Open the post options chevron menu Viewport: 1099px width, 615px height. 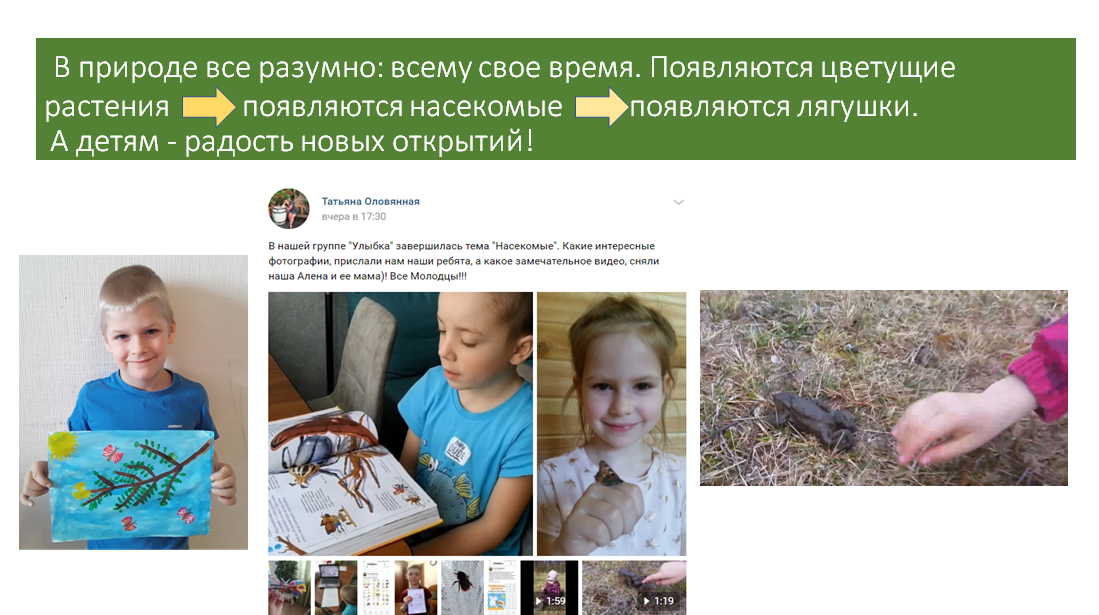(x=678, y=202)
